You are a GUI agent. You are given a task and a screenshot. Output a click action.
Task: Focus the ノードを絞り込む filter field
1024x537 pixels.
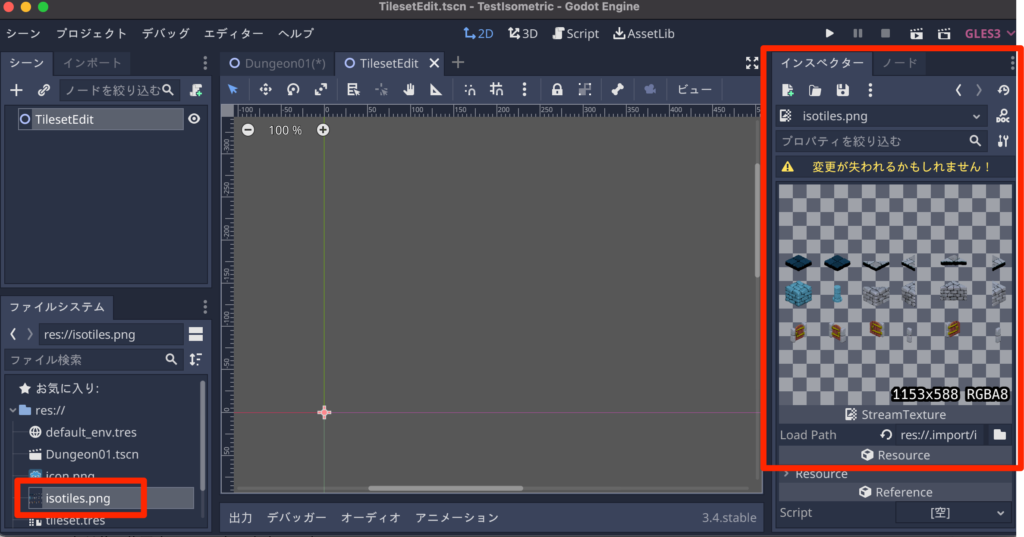[120, 90]
